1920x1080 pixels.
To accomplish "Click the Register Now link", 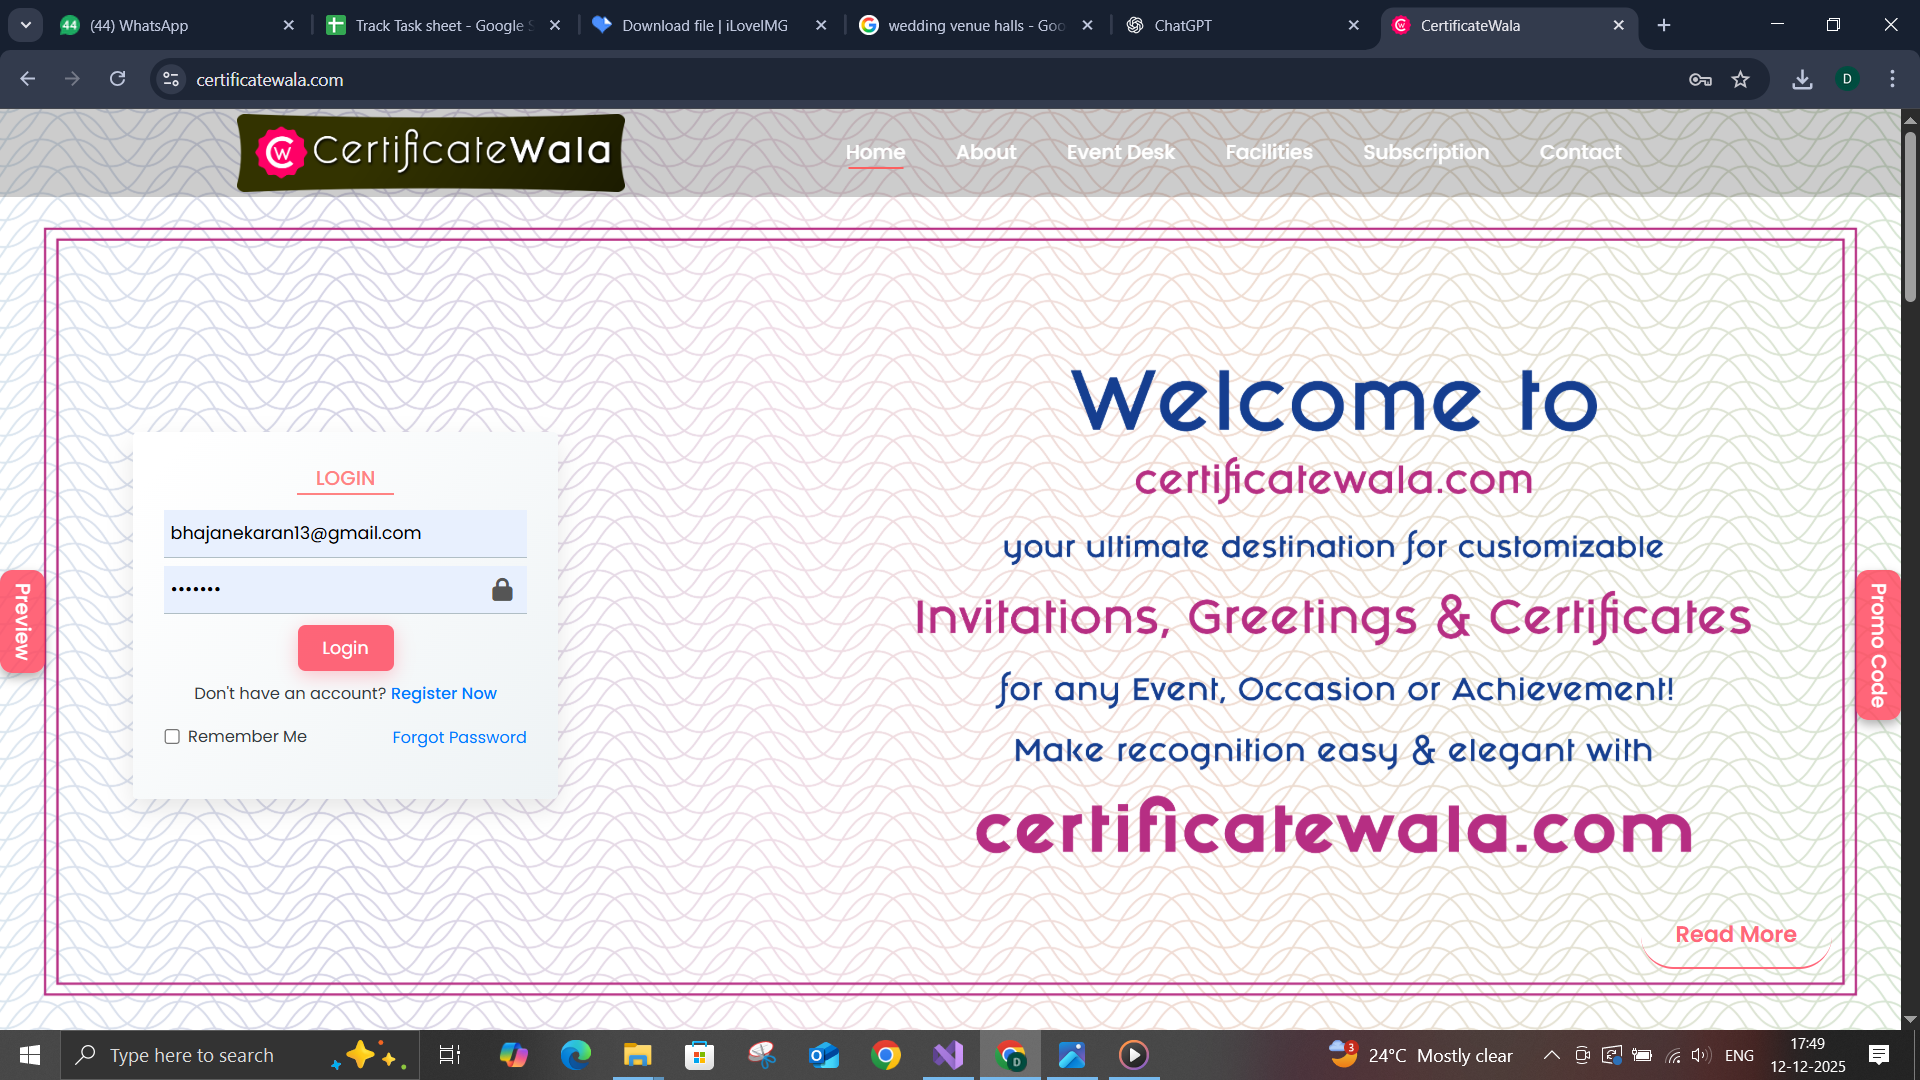I will point(443,694).
